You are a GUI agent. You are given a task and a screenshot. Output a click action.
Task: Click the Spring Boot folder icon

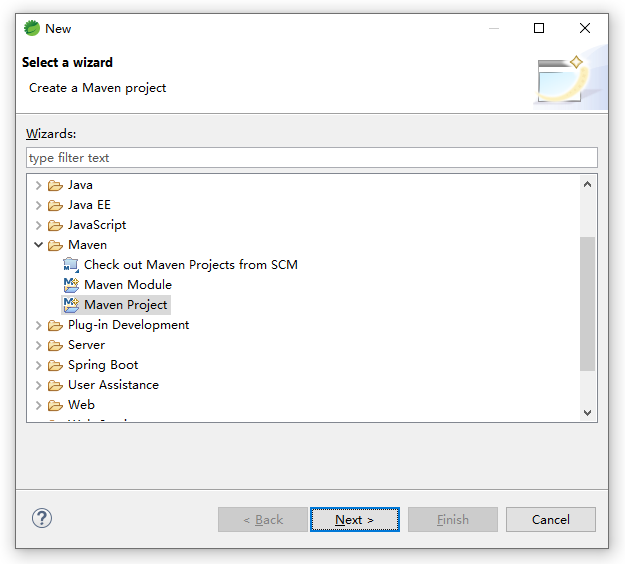pos(55,365)
